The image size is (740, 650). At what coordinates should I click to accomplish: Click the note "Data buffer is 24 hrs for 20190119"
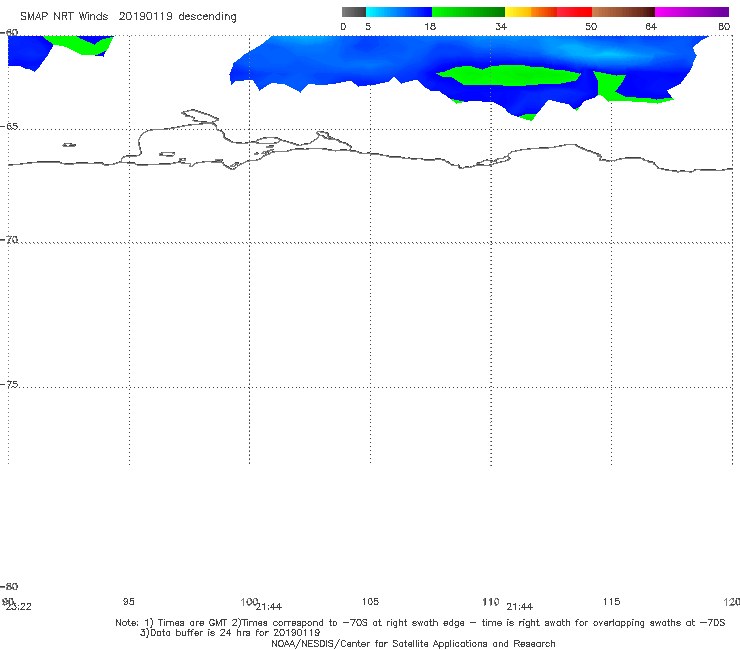coord(230,633)
